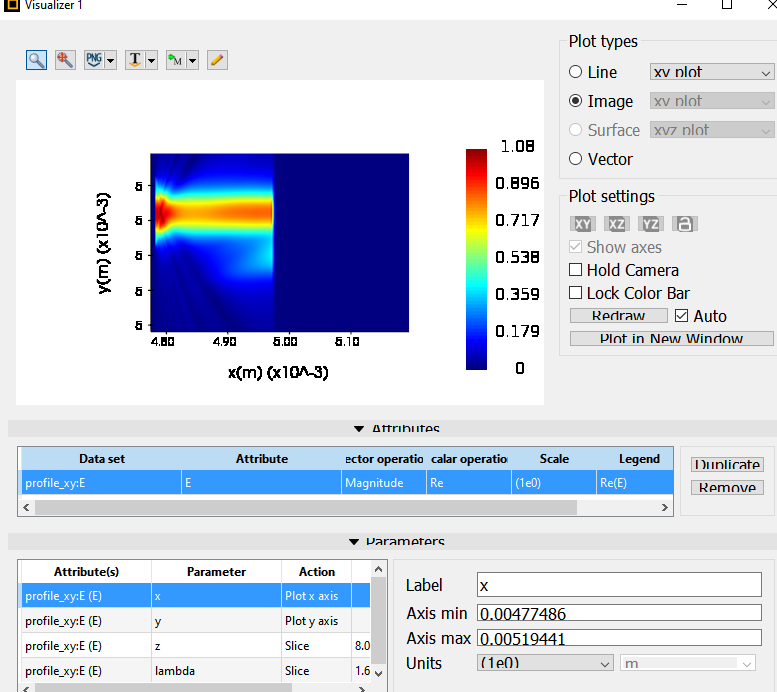Viewport: 777px width, 692px height.
Task: Select the parameter row for x
Action: pos(196,596)
